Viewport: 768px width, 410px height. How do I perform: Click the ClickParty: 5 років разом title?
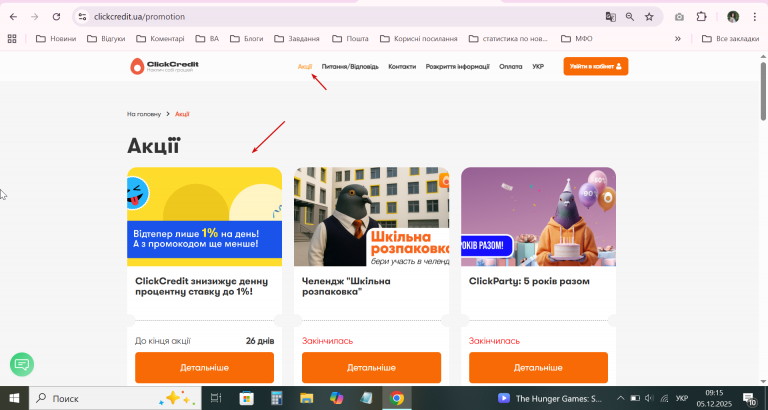529,281
